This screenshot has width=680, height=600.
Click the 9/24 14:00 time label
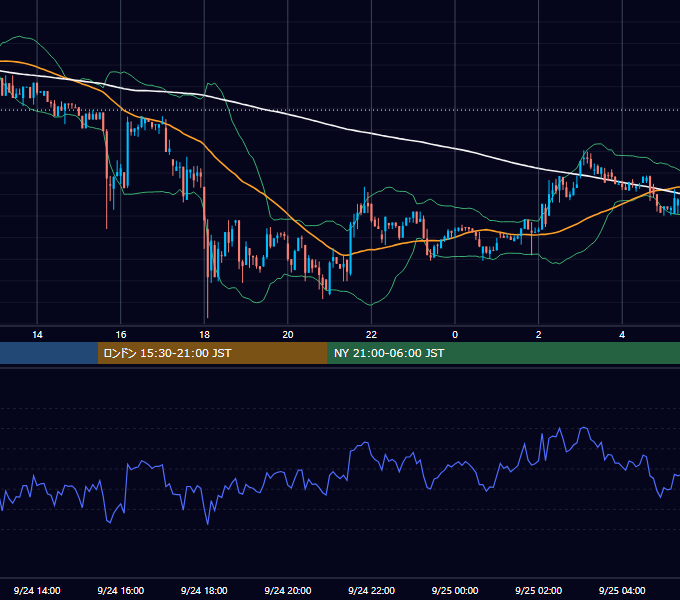37,590
